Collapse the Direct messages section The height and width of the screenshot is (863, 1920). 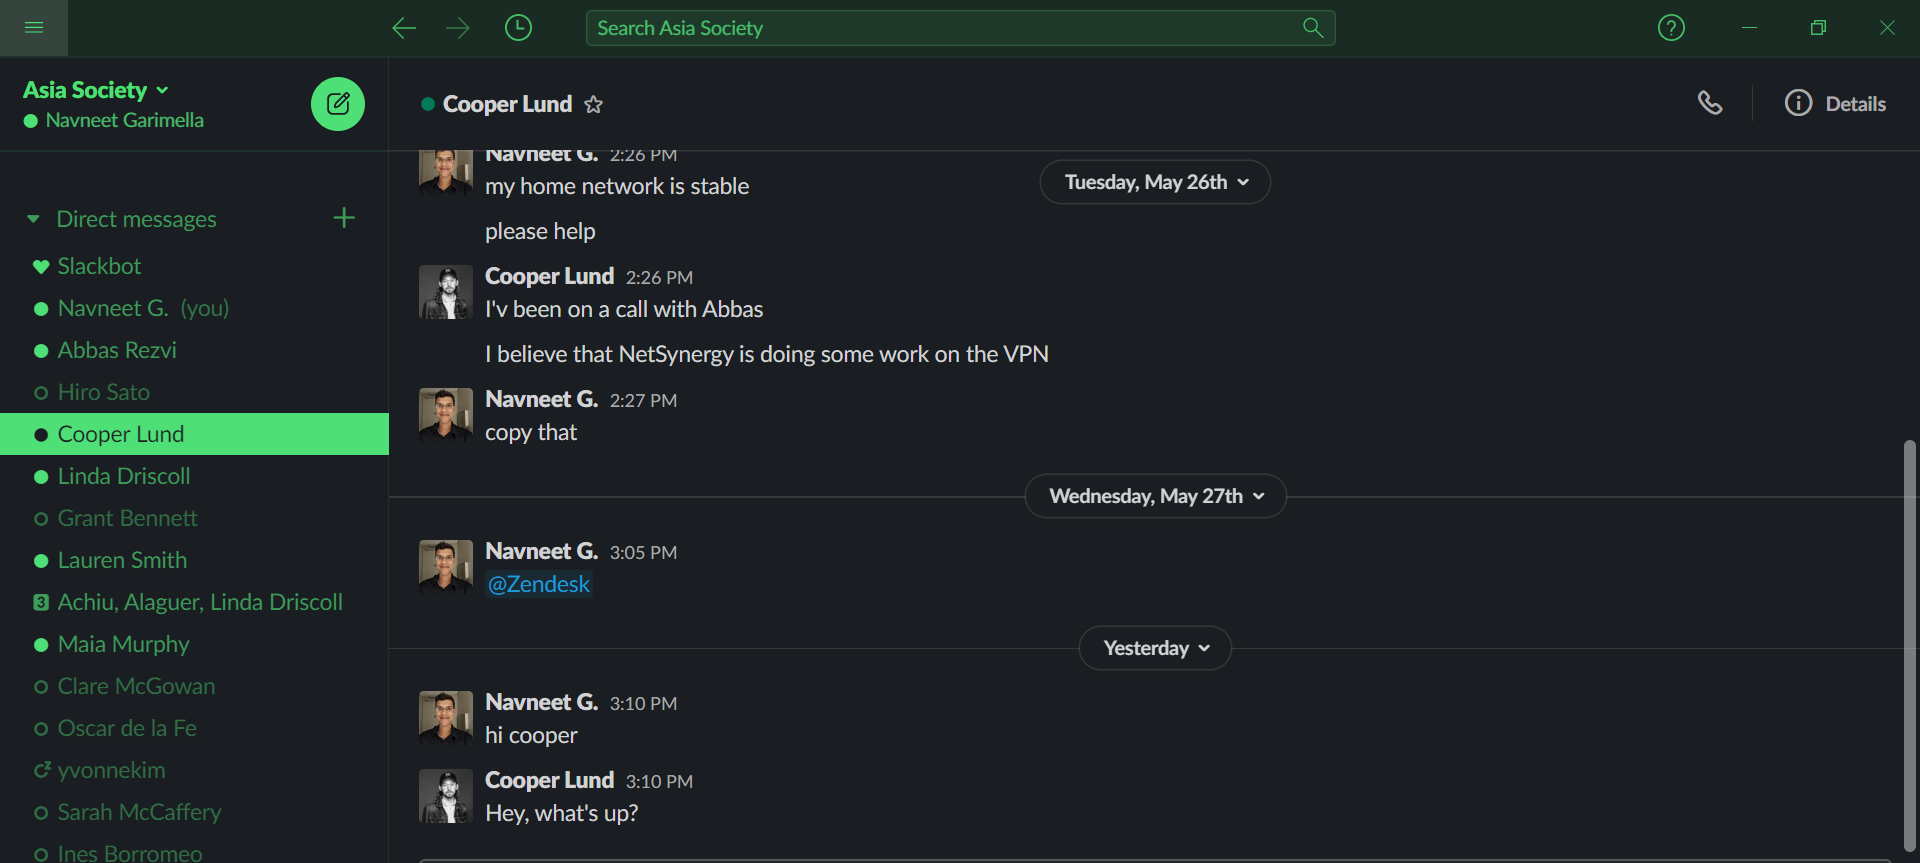33,219
